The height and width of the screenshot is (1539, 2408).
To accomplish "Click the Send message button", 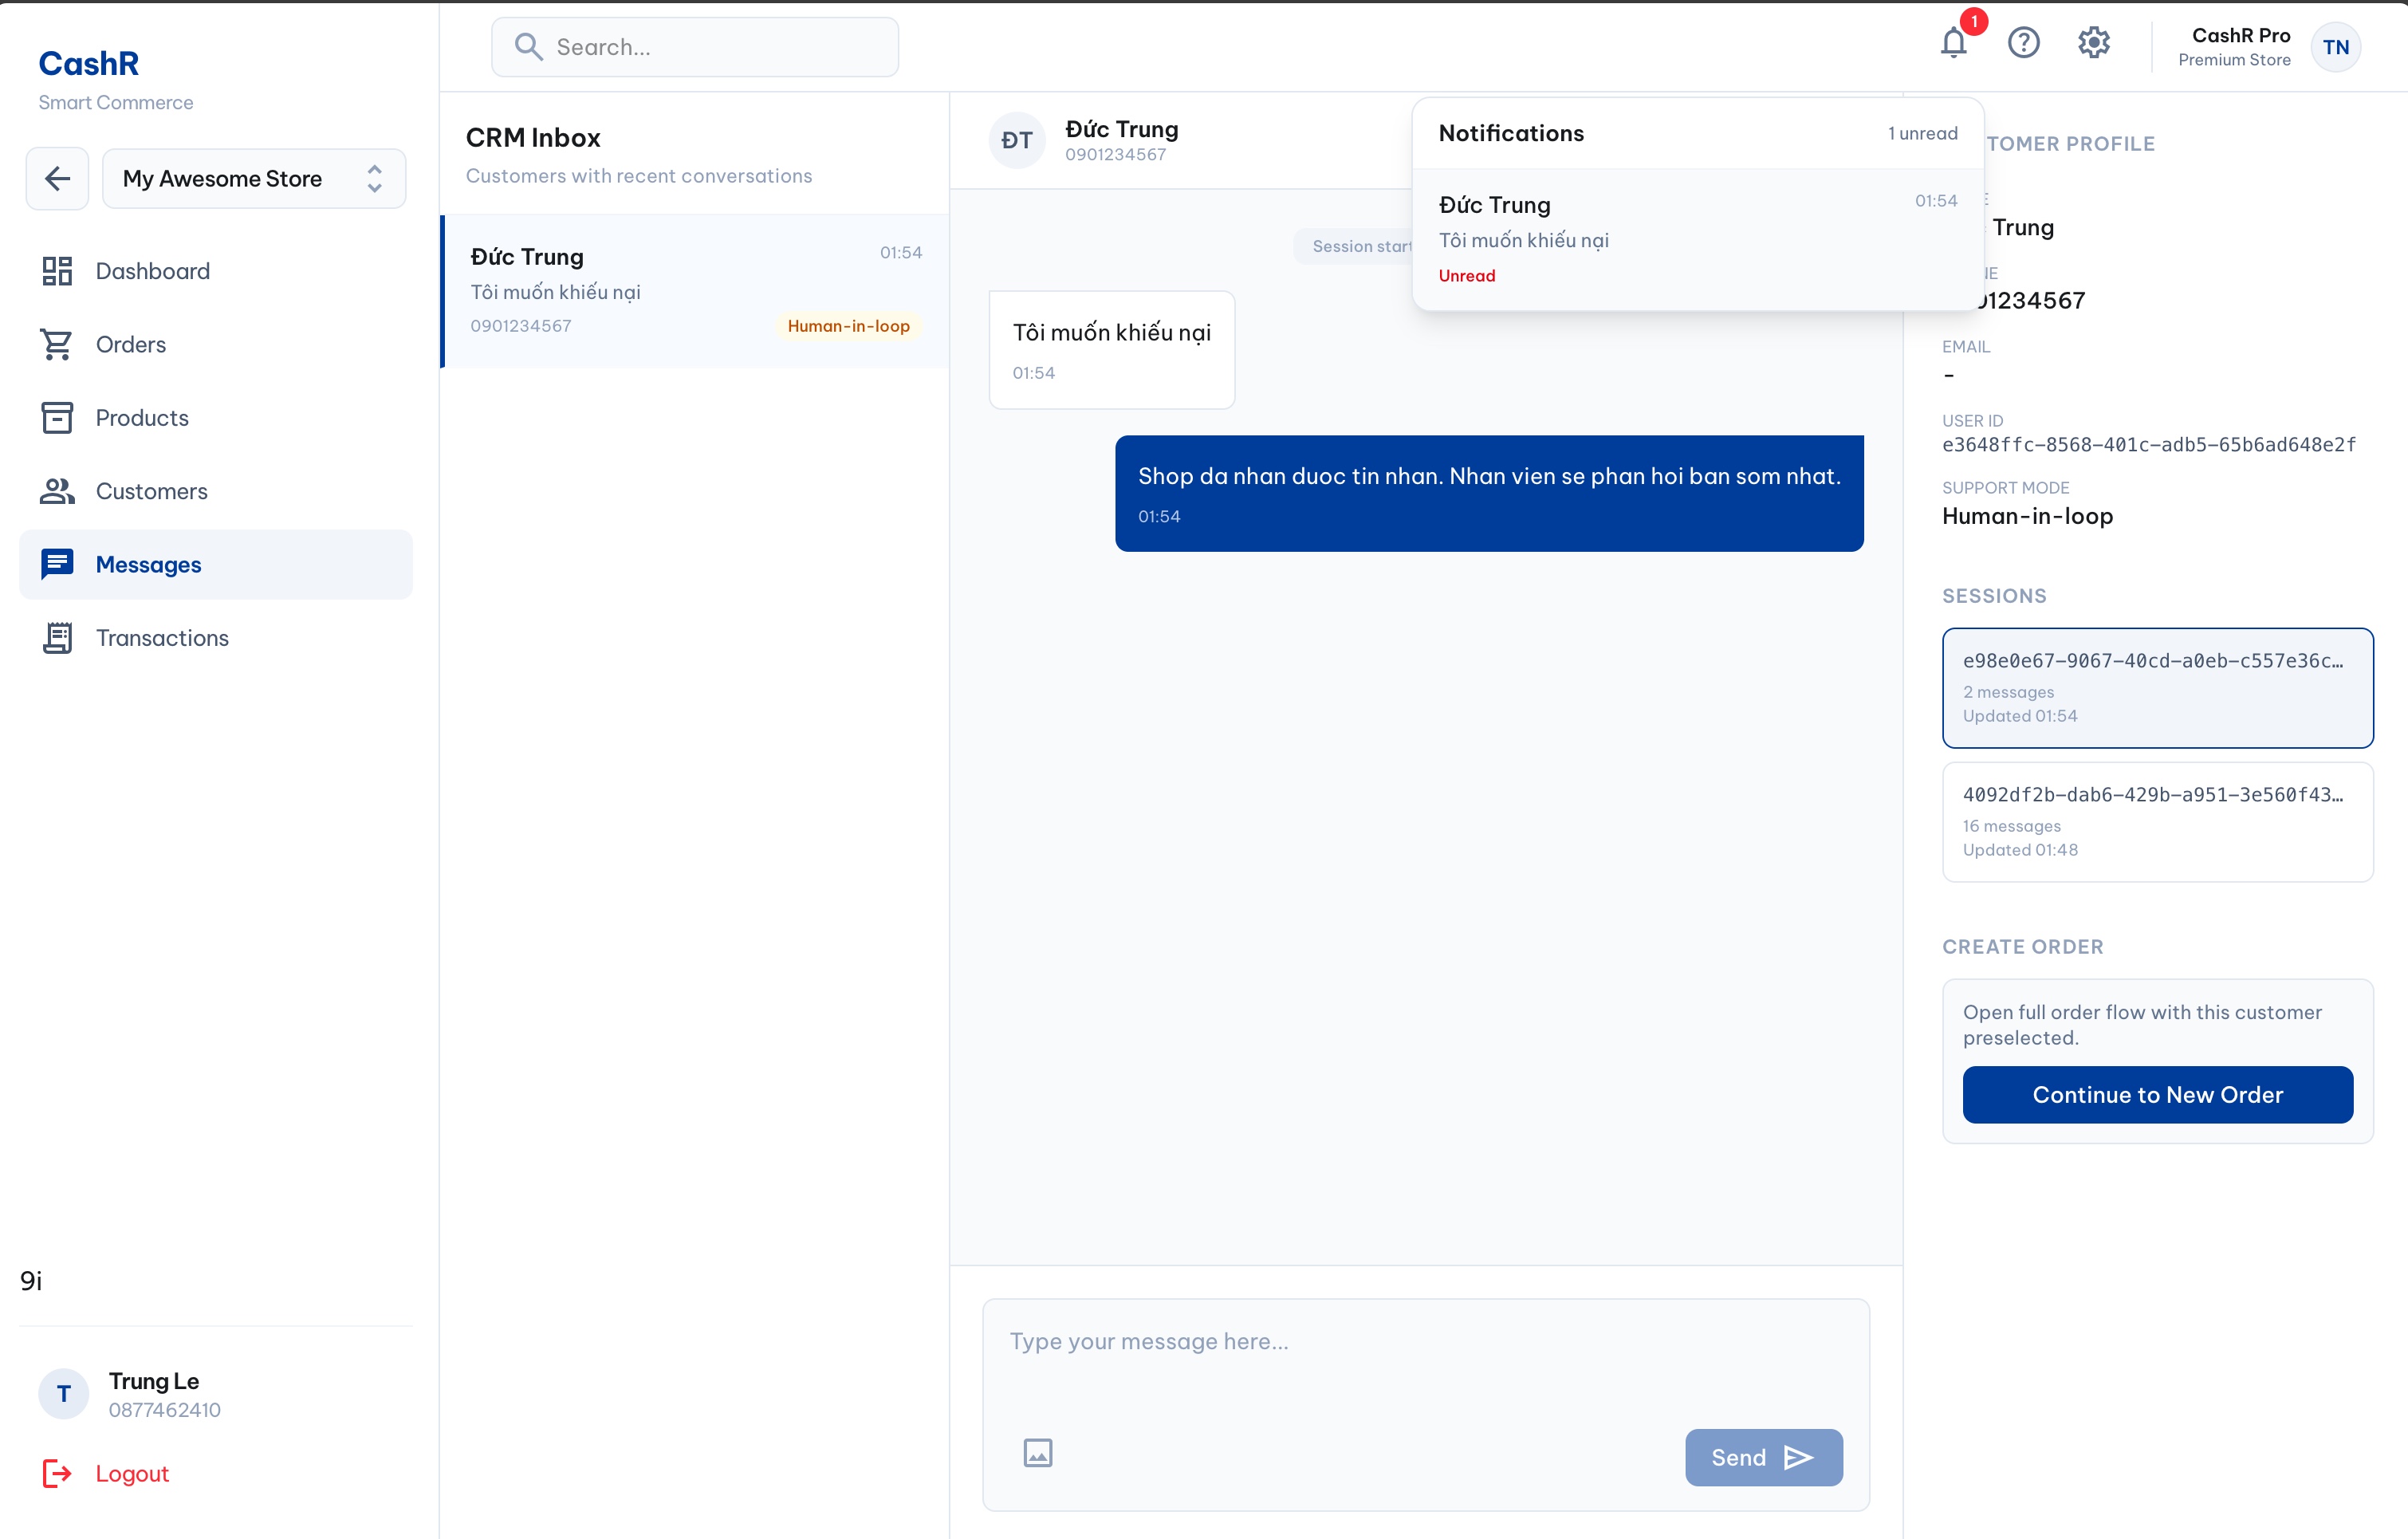I will 1763,1457.
